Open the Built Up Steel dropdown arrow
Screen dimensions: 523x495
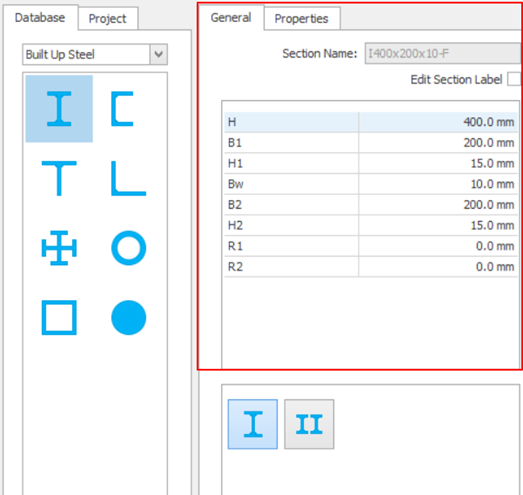click(159, 54)
